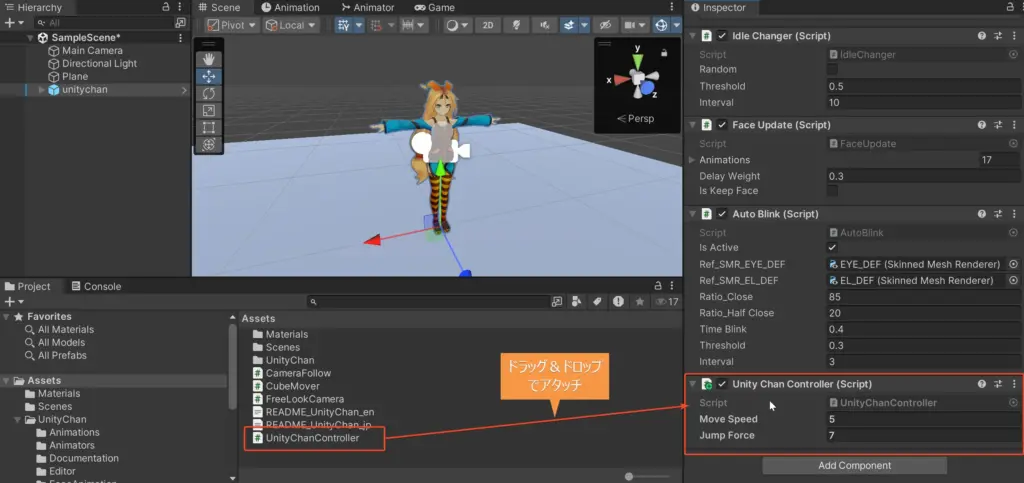Collapse the Idle Changer component
This screenshot has height=483, width=1024.
(692, 36)
